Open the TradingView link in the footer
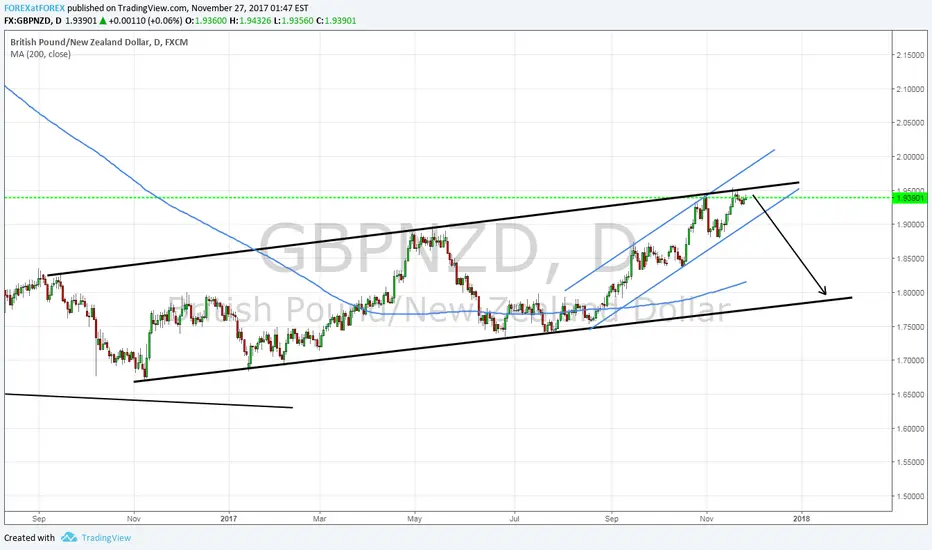Screen dimensions: 932x550 (106, 538)
